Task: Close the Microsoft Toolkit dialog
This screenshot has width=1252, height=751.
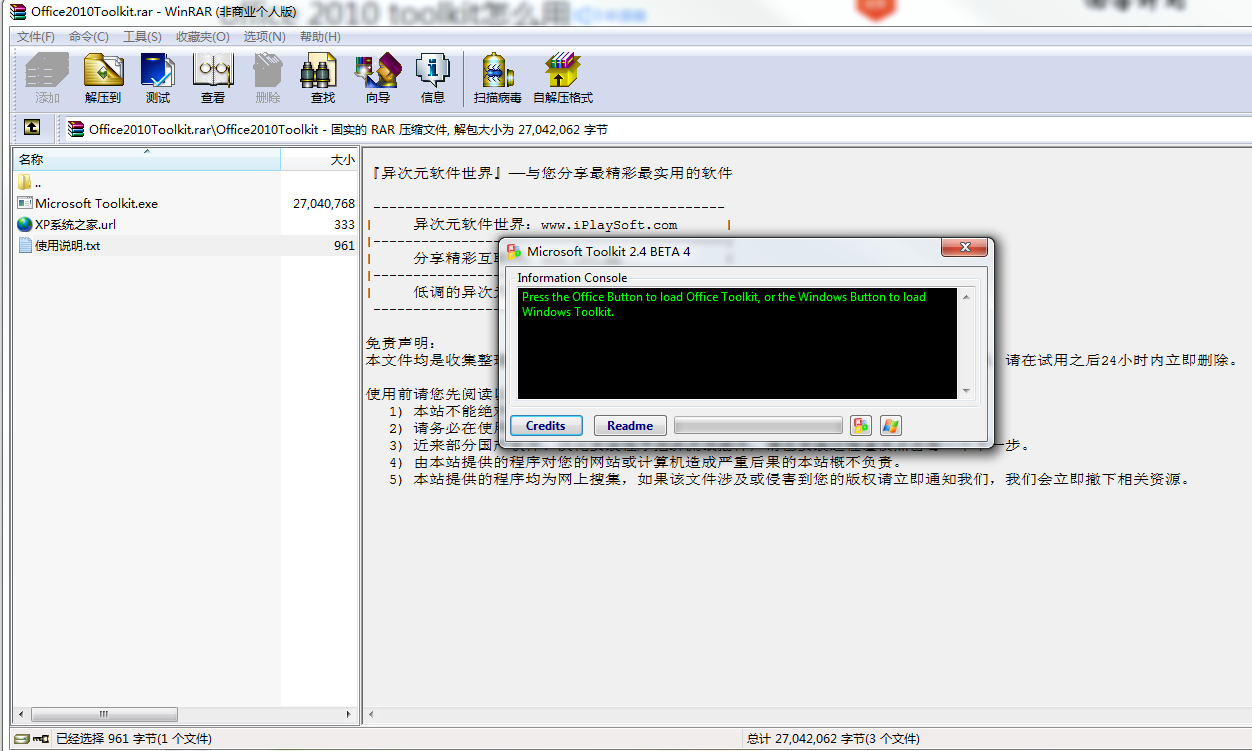Action: pyautogui.click(x=965, y=248)
